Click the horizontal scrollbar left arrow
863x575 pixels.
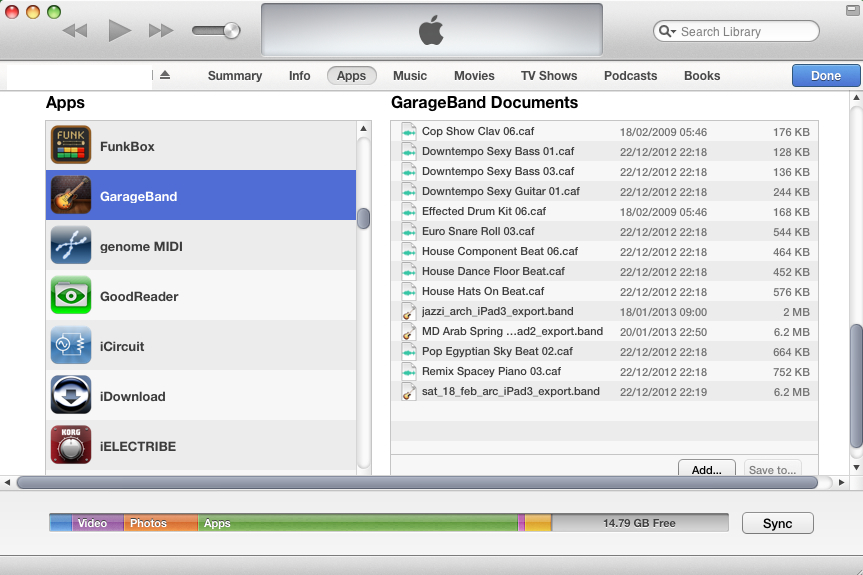pyautogui.click(x=7, y=483)
